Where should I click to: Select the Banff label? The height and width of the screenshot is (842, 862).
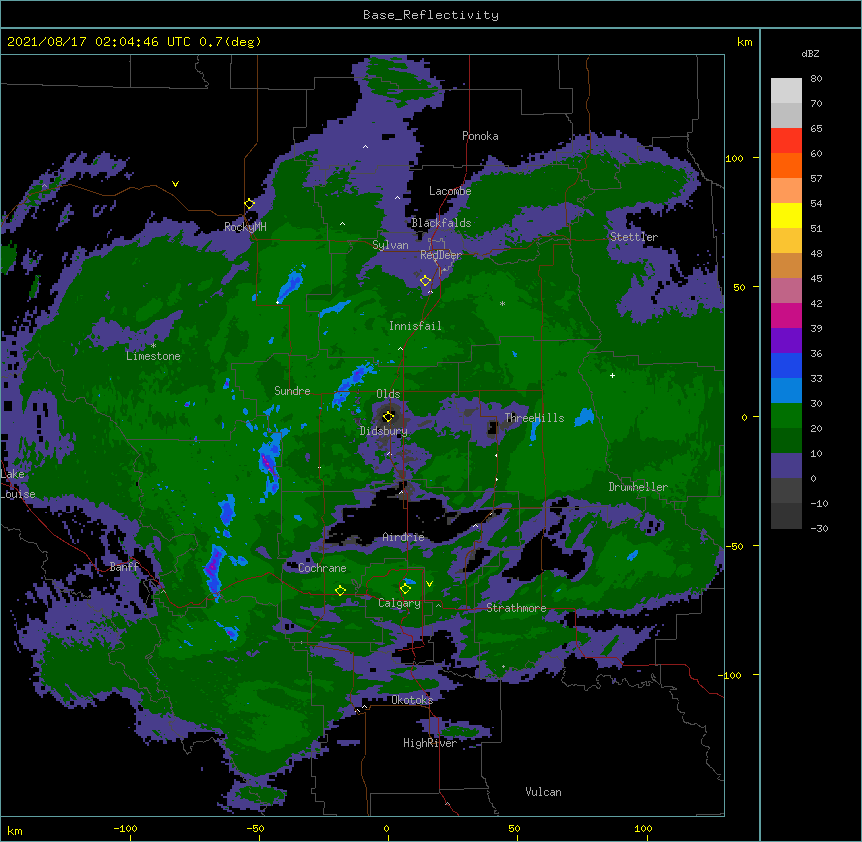[x=124, y=567]
